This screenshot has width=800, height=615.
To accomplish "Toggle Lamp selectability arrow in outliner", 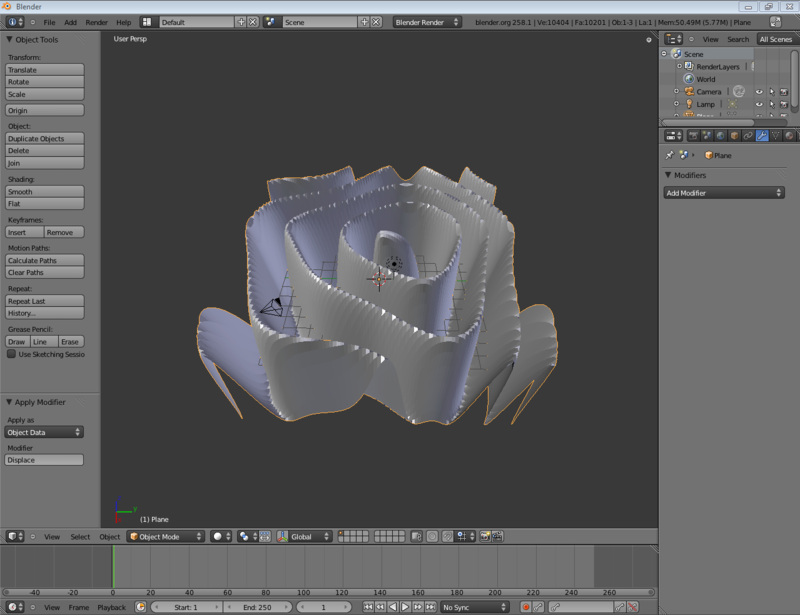I will (772, 104).
